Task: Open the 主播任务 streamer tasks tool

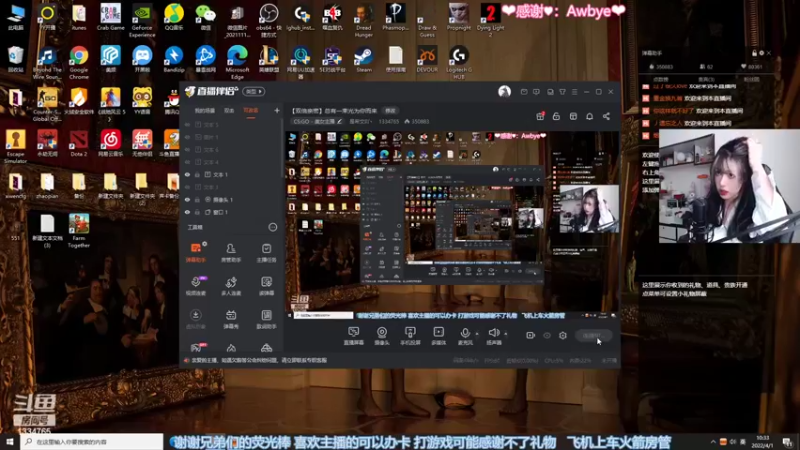Action: point(266,253)
